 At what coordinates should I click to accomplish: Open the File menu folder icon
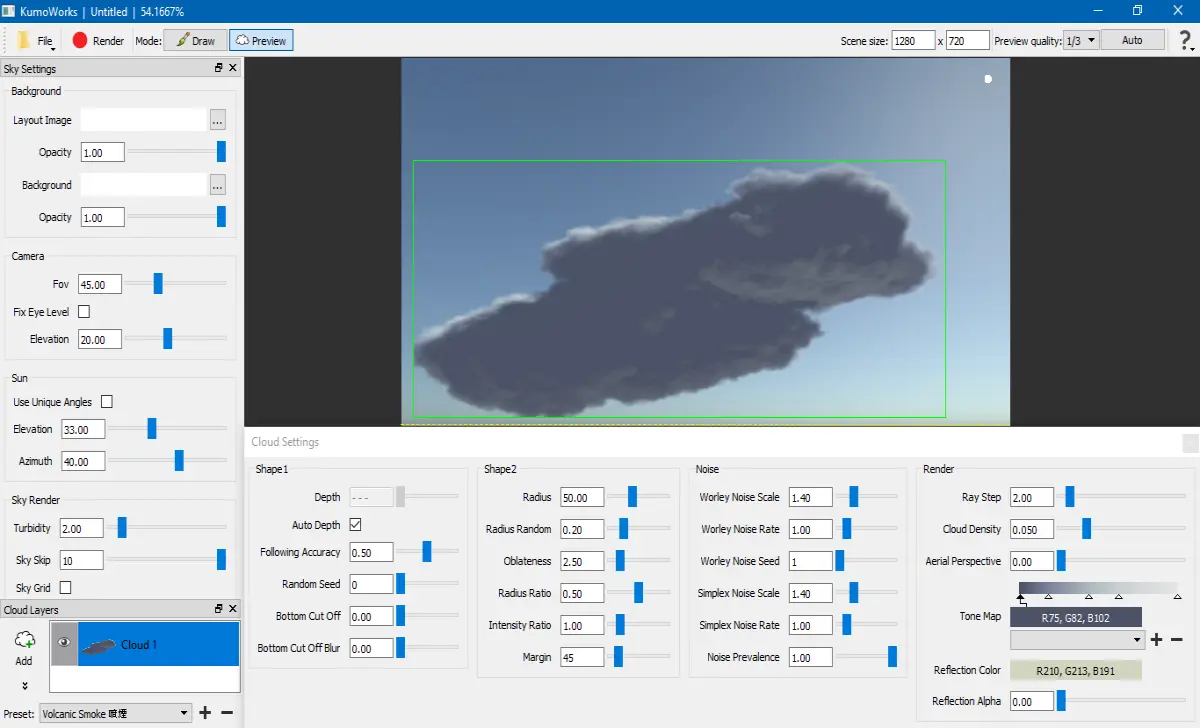pyautogui.click(x=24, y=40)
